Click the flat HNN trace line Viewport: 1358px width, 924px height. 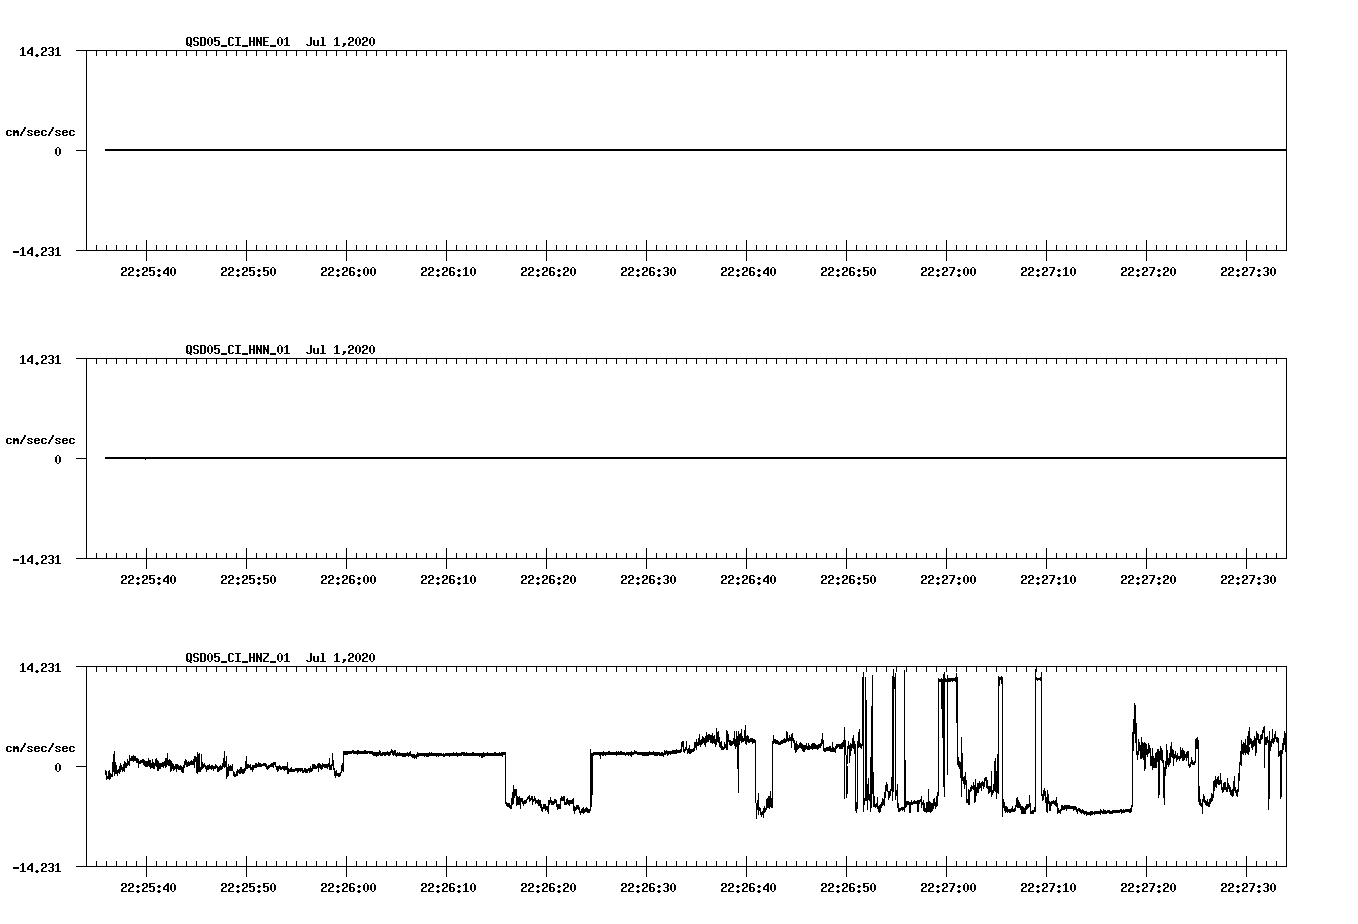(x=695, y=458)
